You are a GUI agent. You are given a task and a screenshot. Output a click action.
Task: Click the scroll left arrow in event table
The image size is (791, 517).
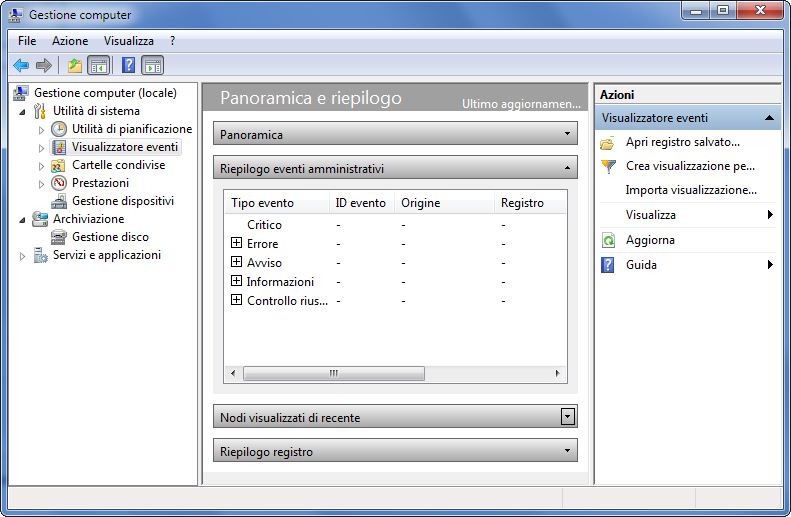233,374
